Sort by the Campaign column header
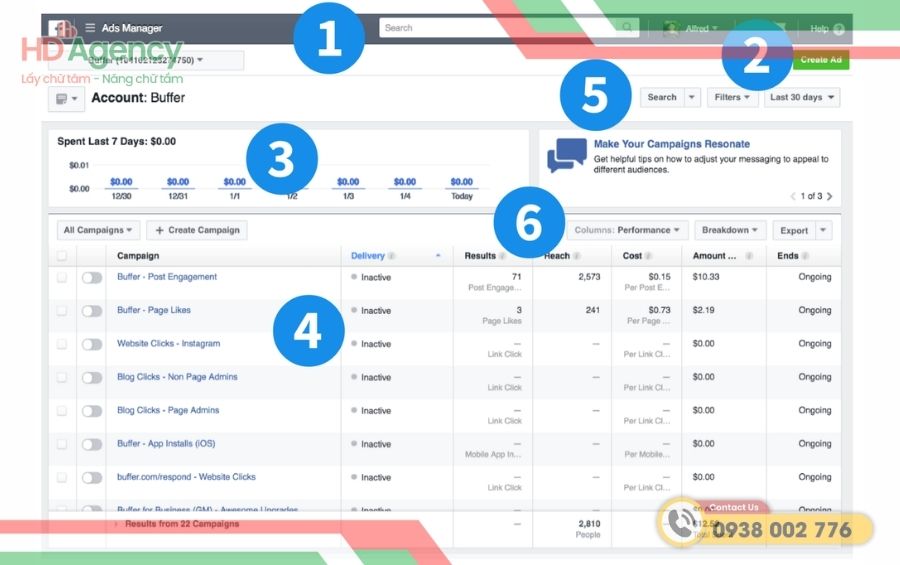This screenshot has width=900, height=565. [138, 256]
